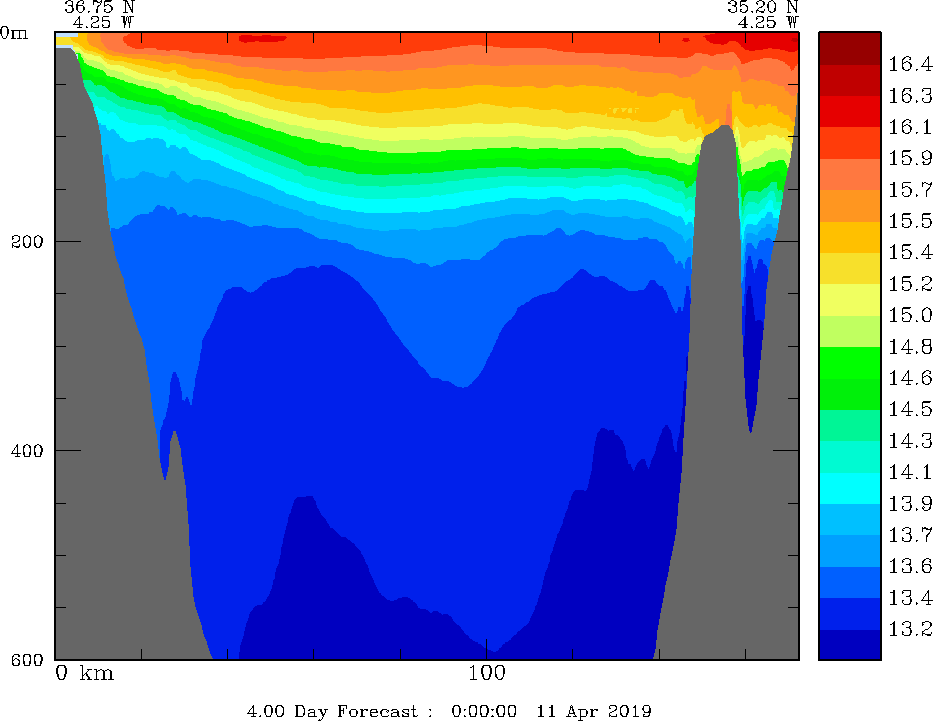Click the 14.3 colorbar label

[910, 441]
